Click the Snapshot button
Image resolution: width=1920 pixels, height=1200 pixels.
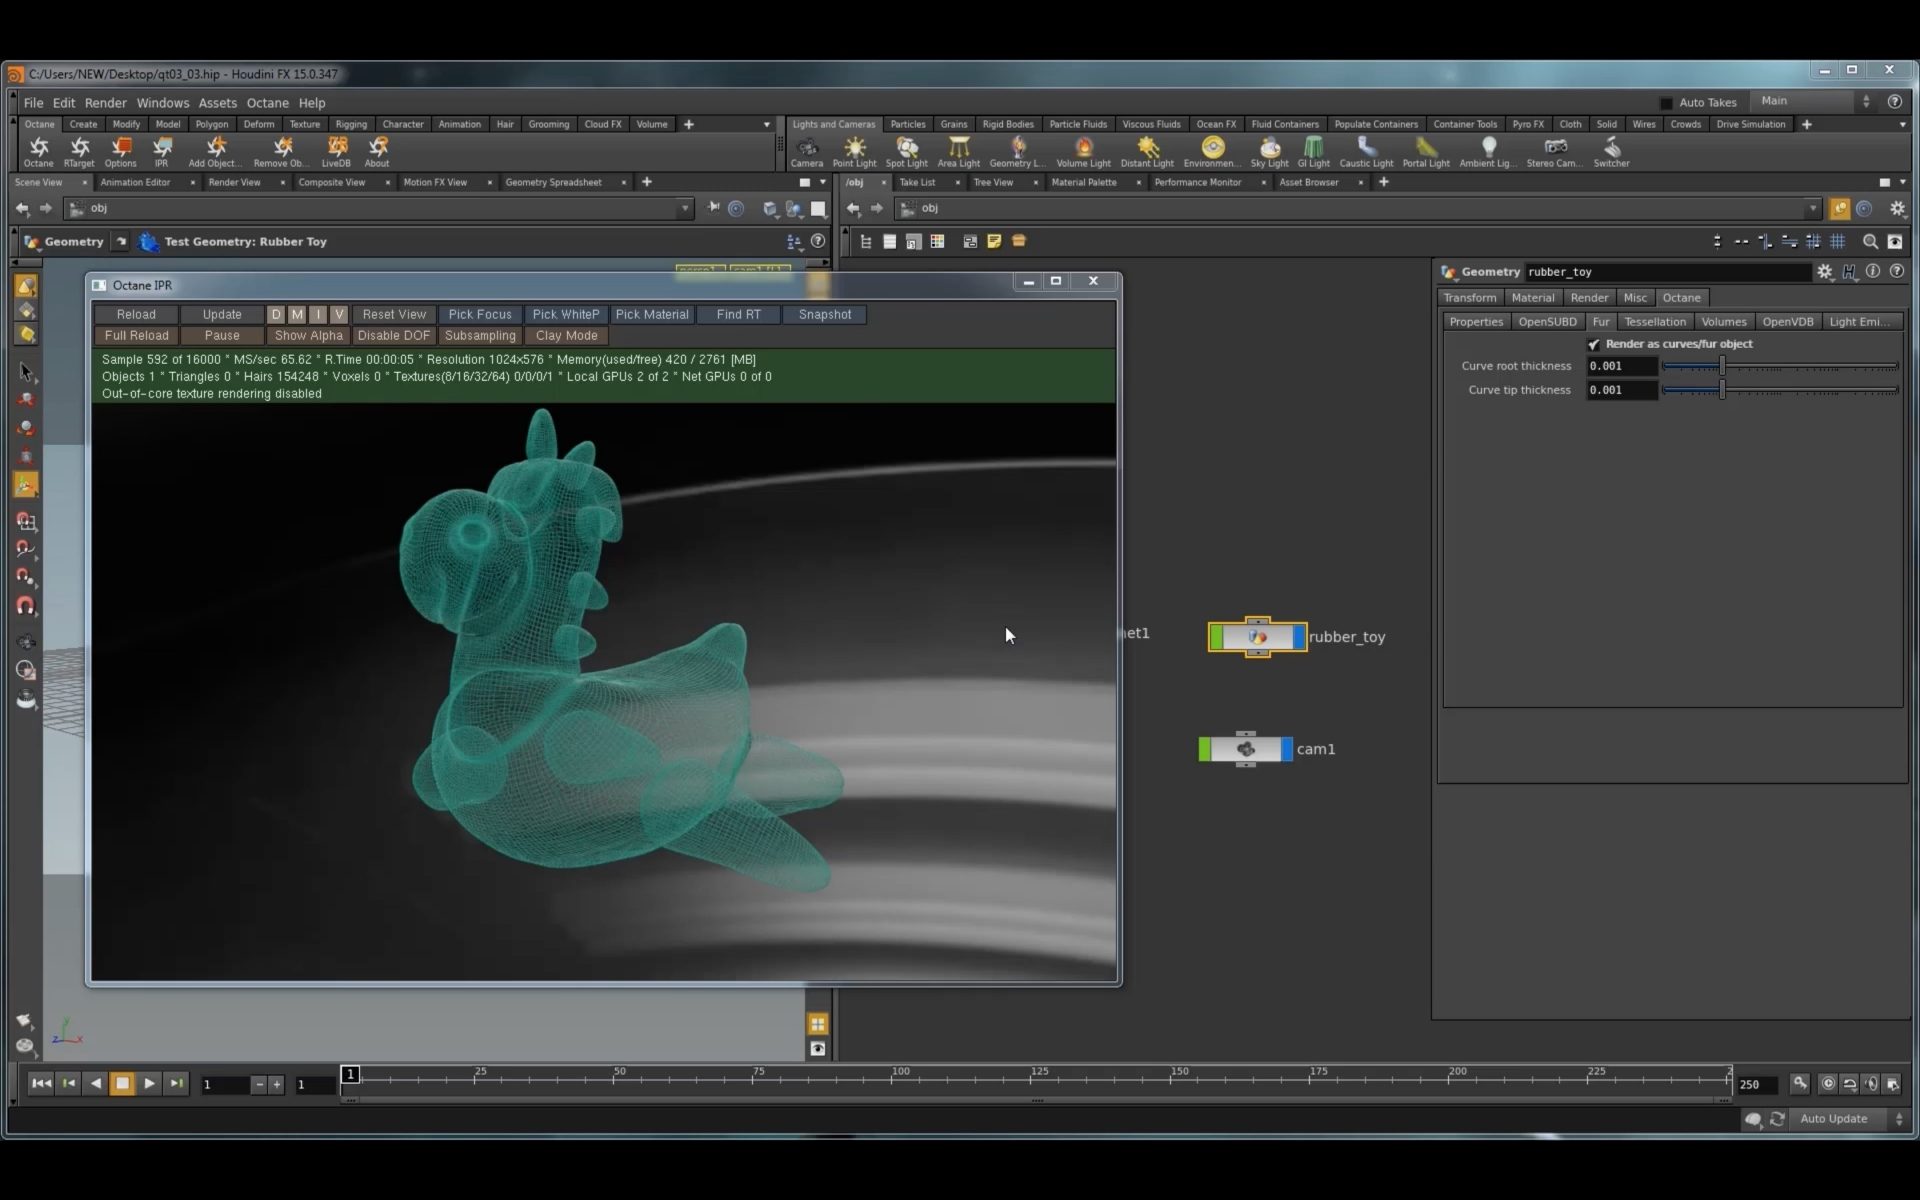pos(825,314)
